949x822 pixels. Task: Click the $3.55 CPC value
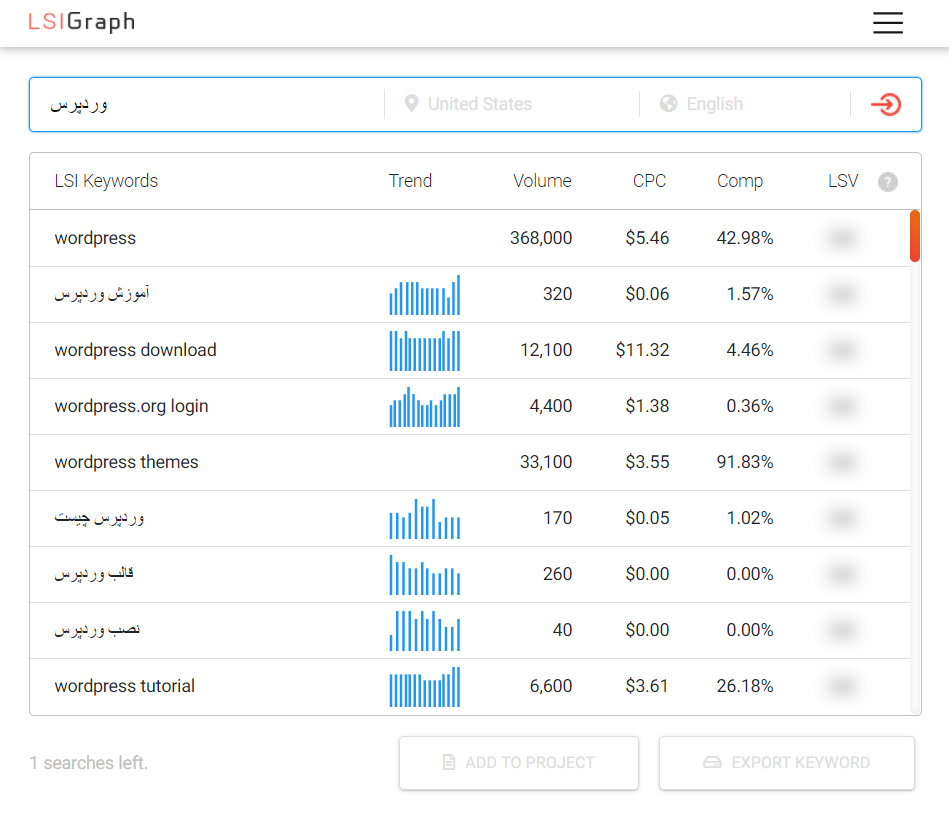[x=647, y=462]
